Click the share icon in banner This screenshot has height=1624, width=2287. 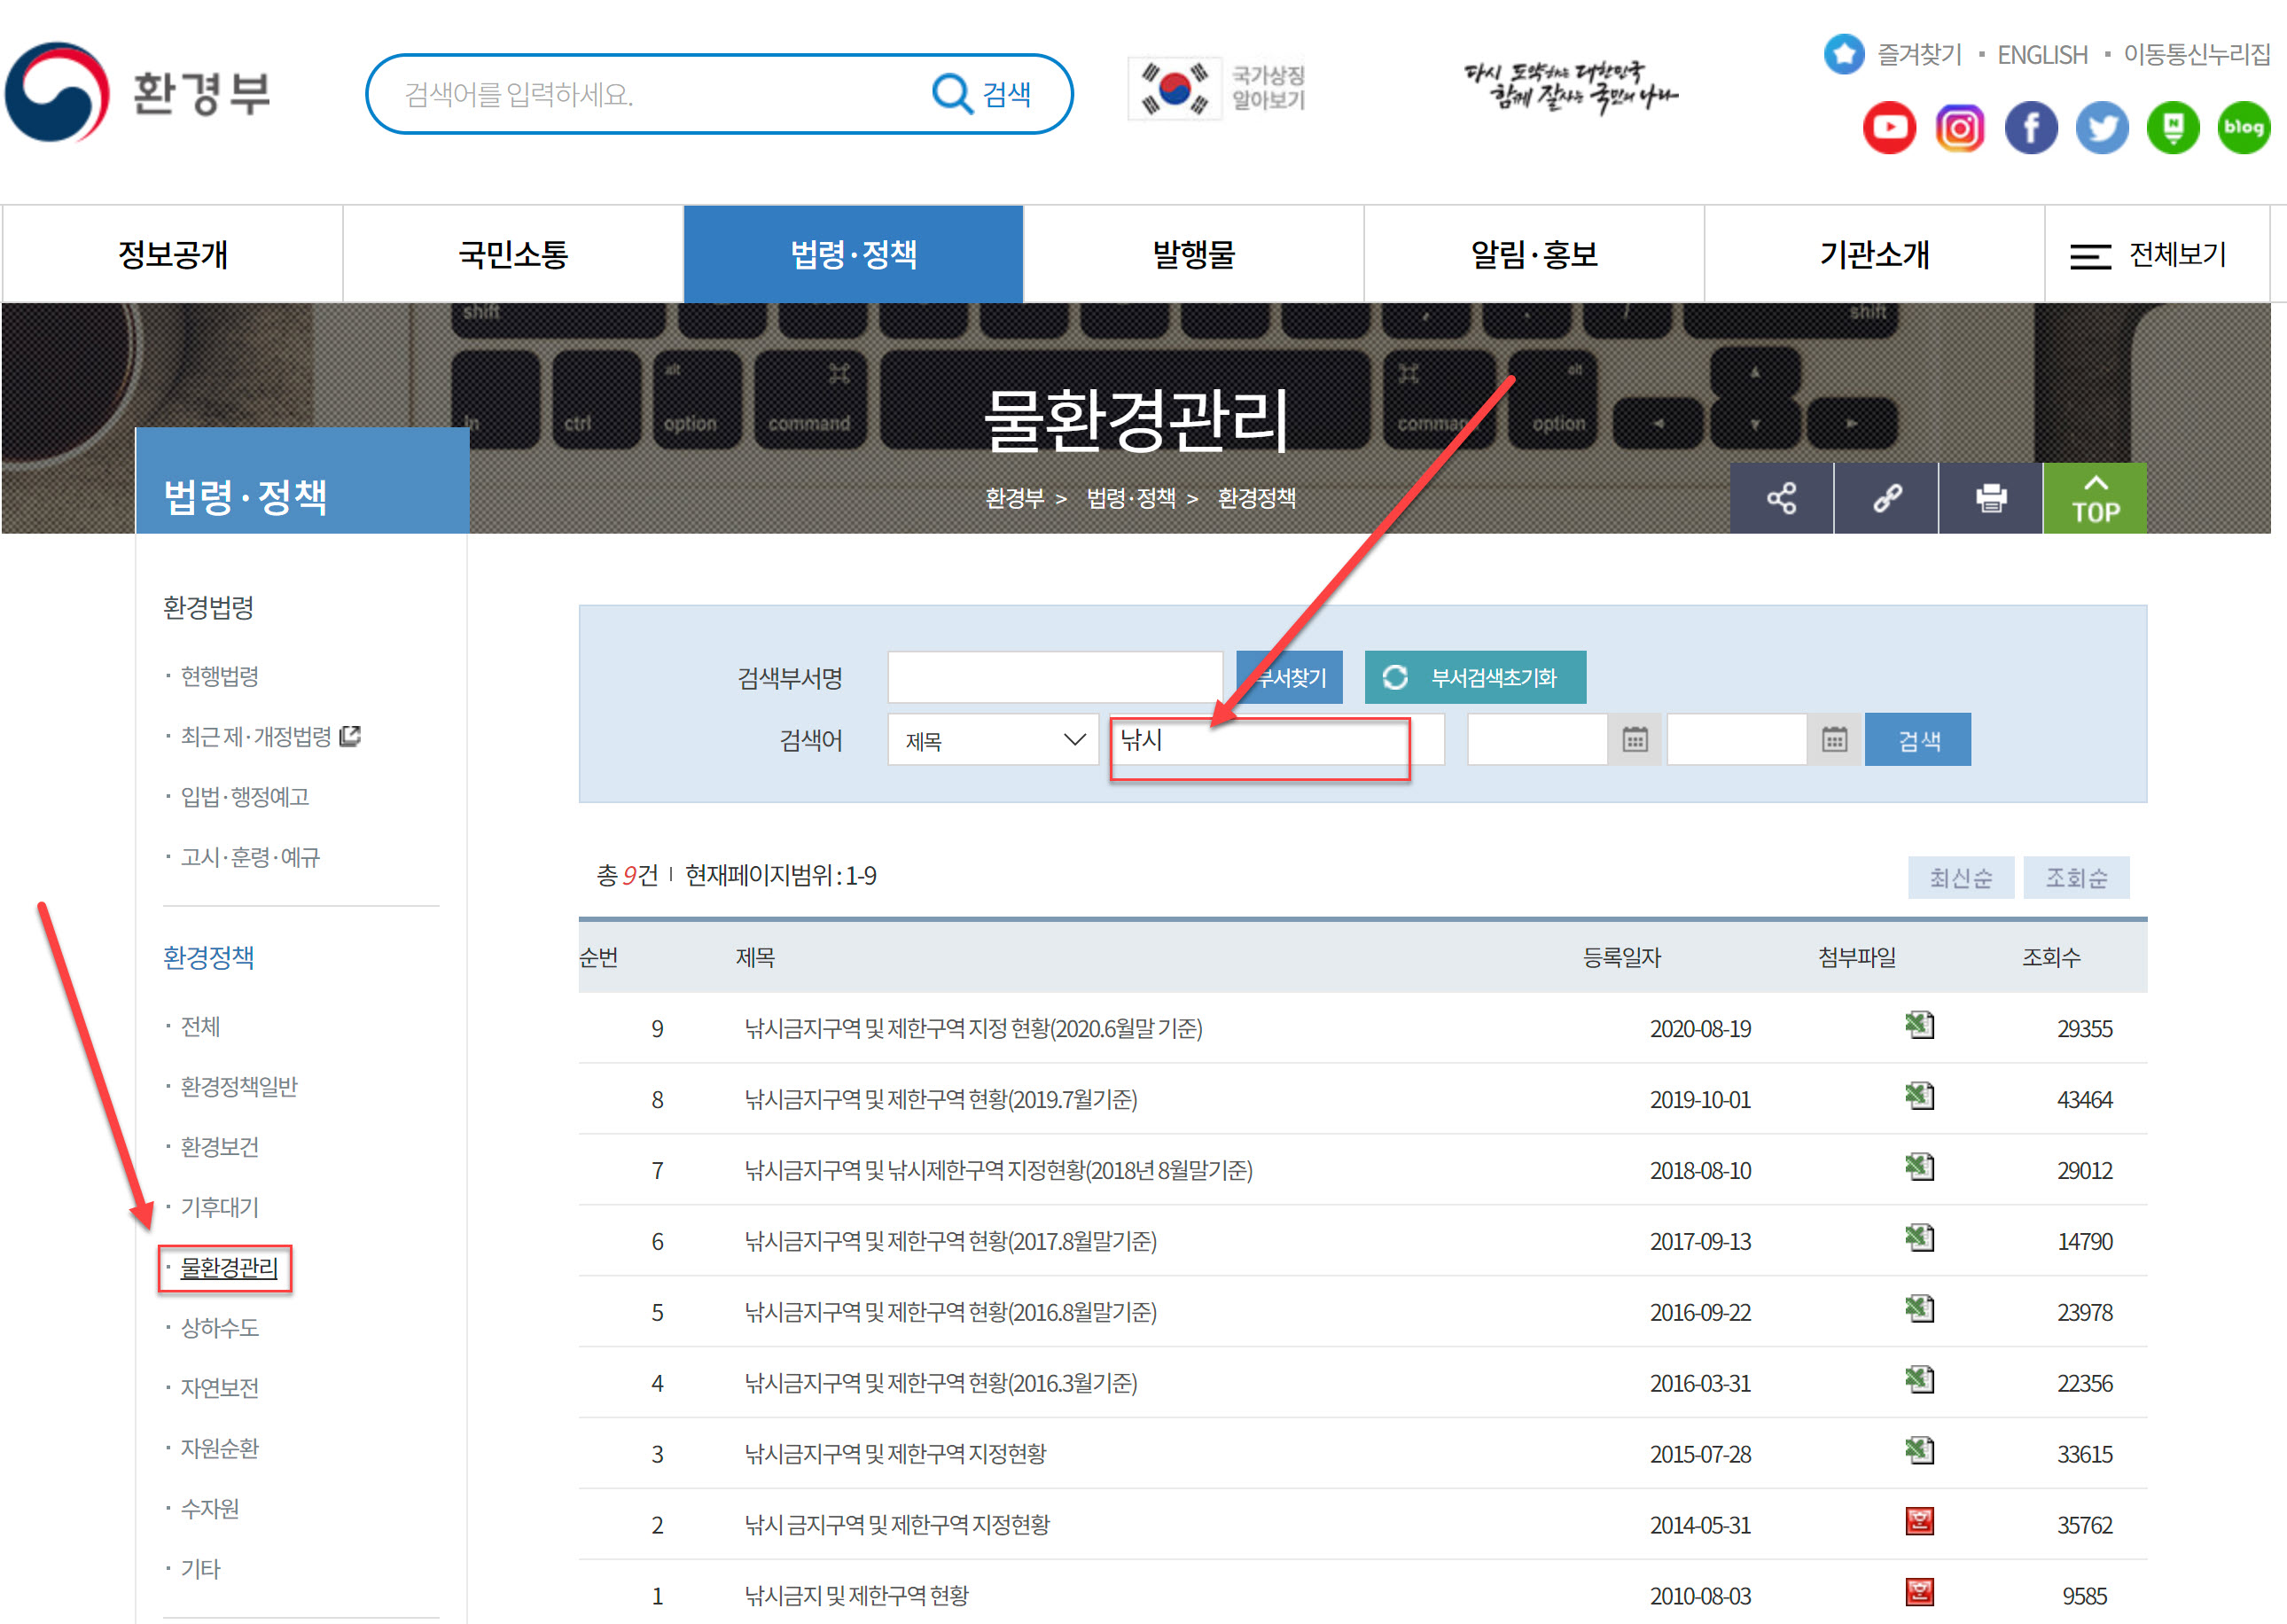pyautogui.click(x=1781, y=498)
